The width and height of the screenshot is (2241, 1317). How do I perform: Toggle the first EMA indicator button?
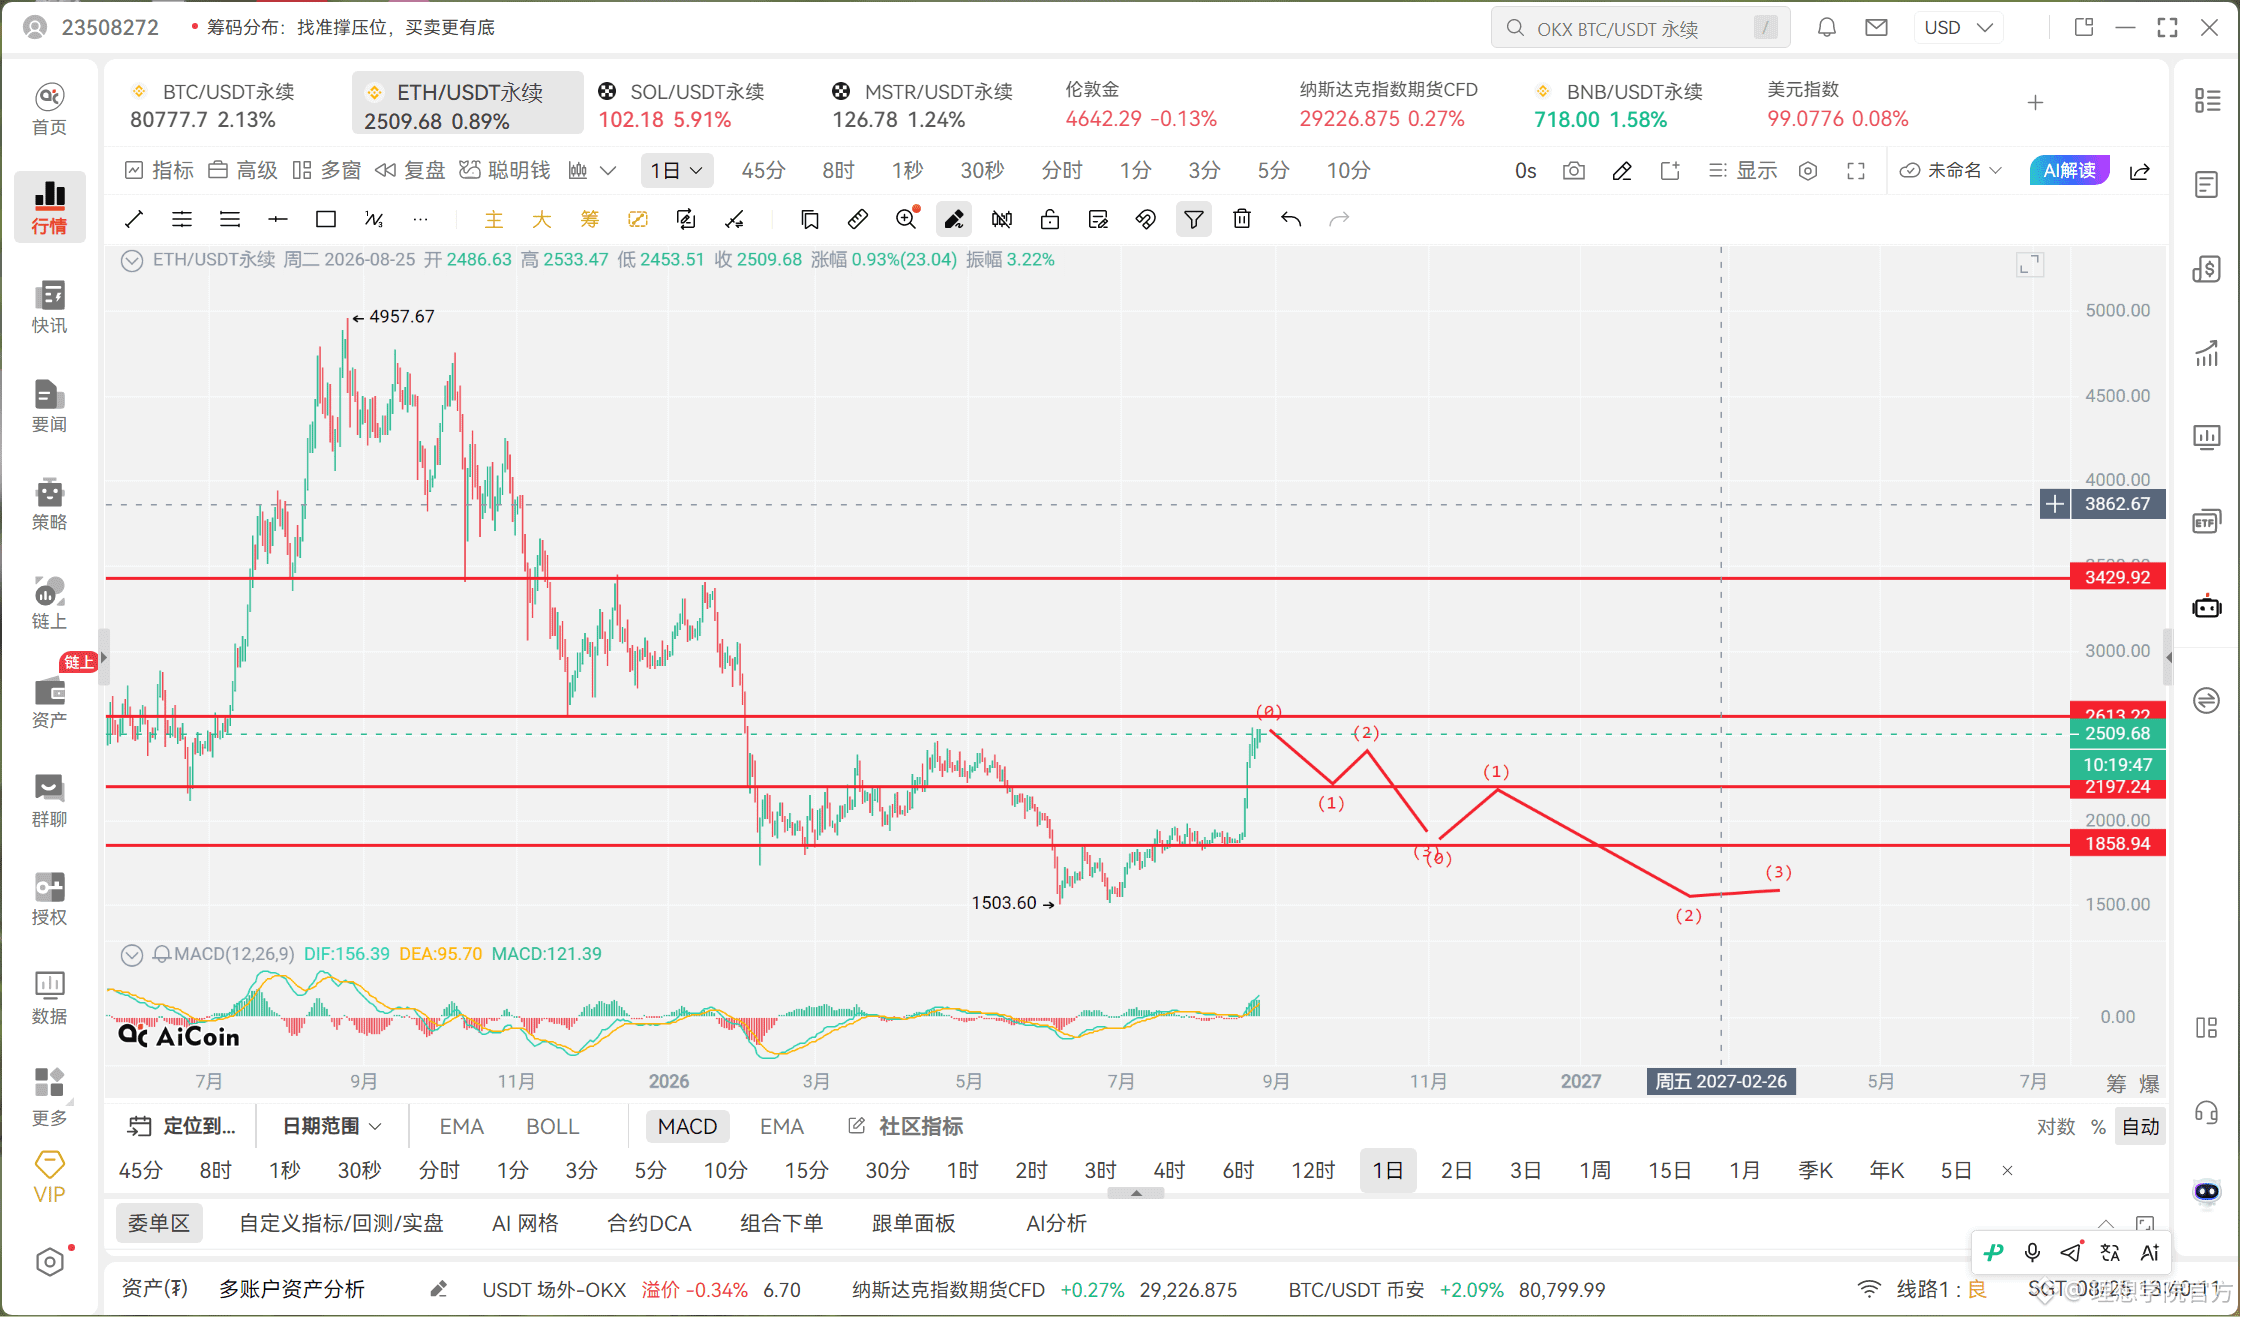[462, 1126]
